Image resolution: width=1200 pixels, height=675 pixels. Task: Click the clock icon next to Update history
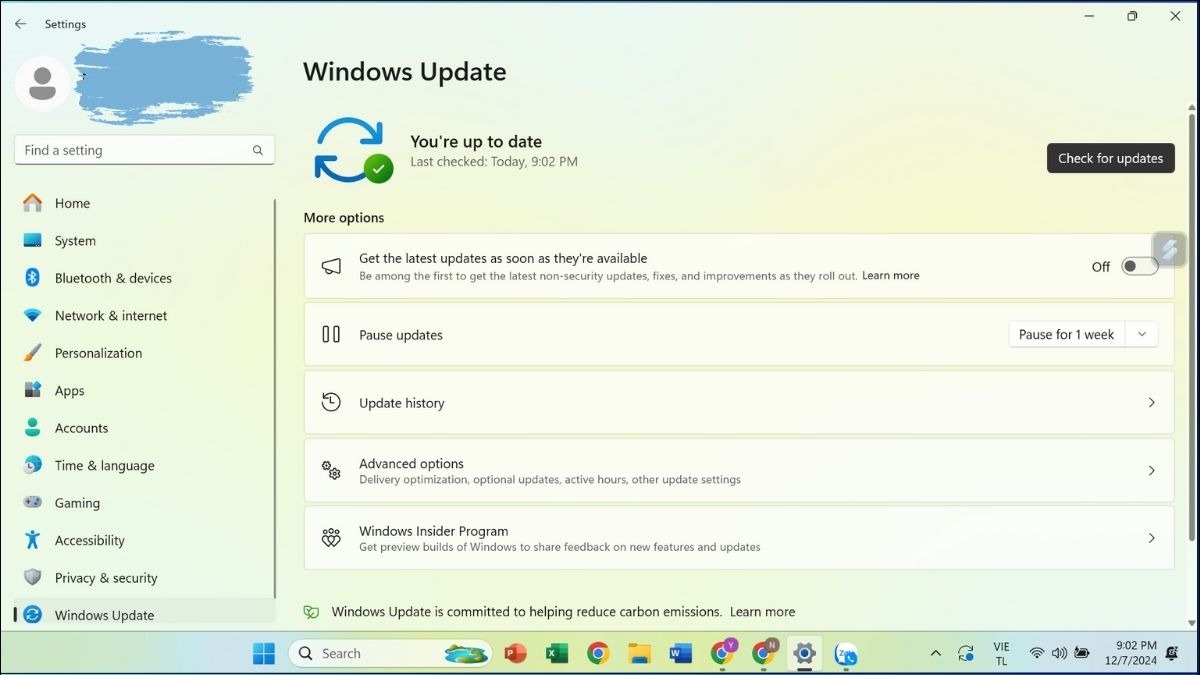331,403
